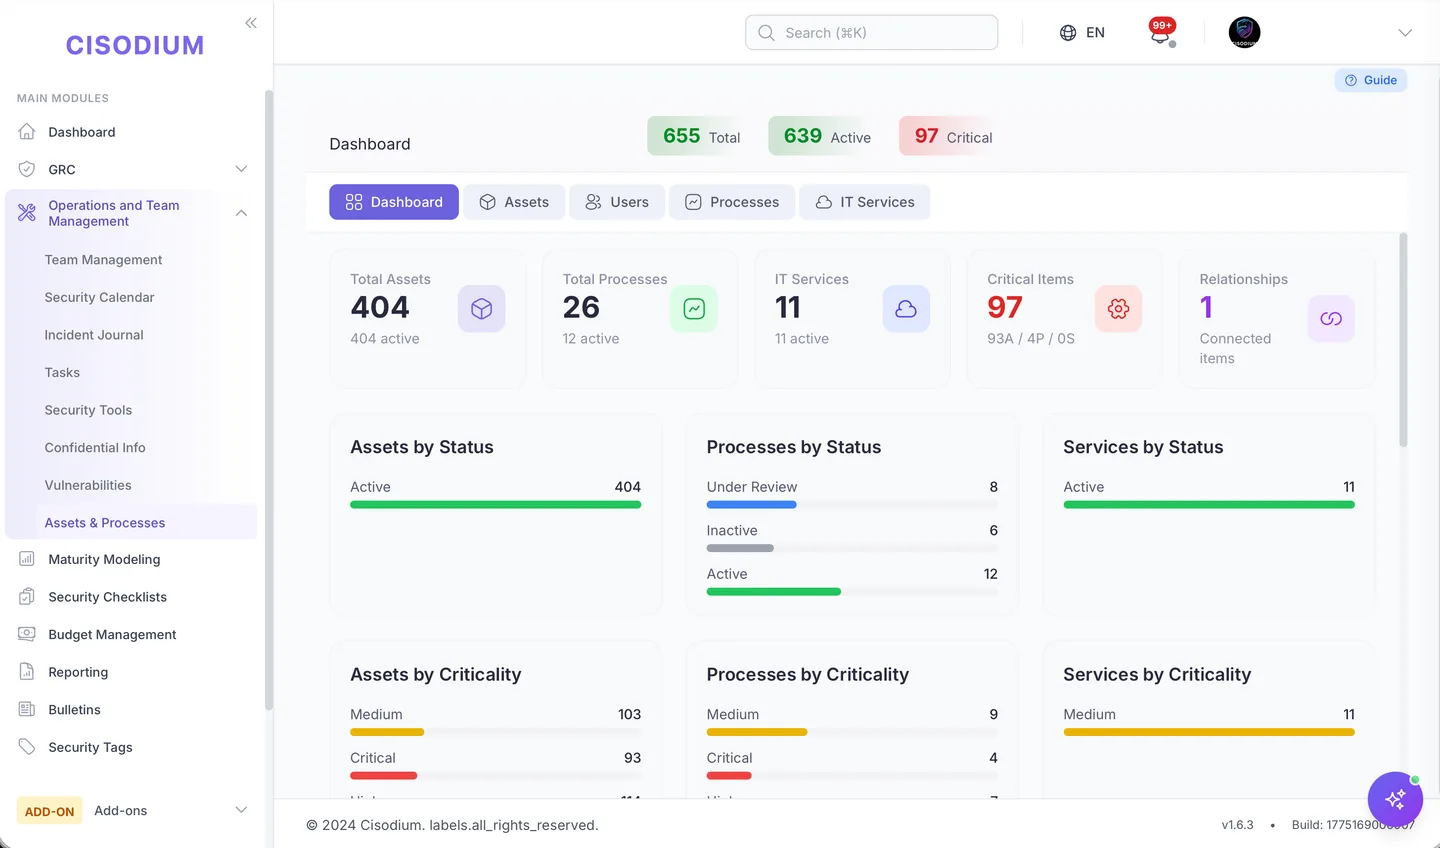Image resolution: width=1440 pixels, height=848 pixels.
Task: Switch to the Users tab
Action: (617, 202)
